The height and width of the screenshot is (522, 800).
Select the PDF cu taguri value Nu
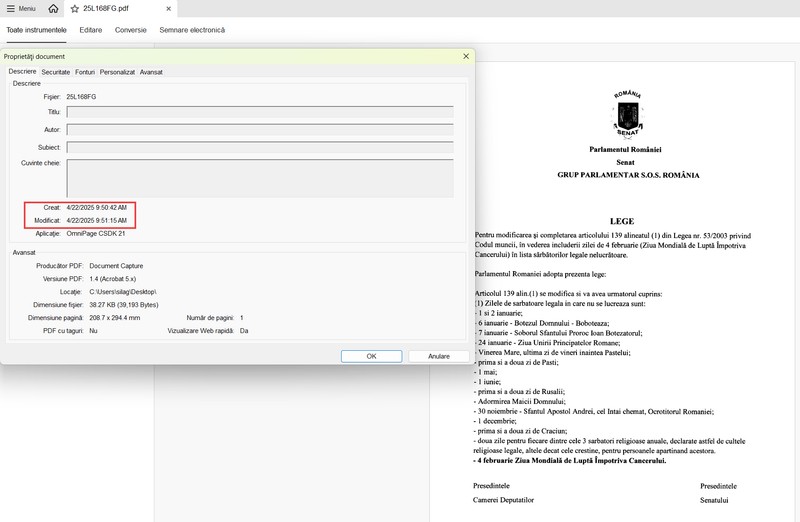(93, 331)
